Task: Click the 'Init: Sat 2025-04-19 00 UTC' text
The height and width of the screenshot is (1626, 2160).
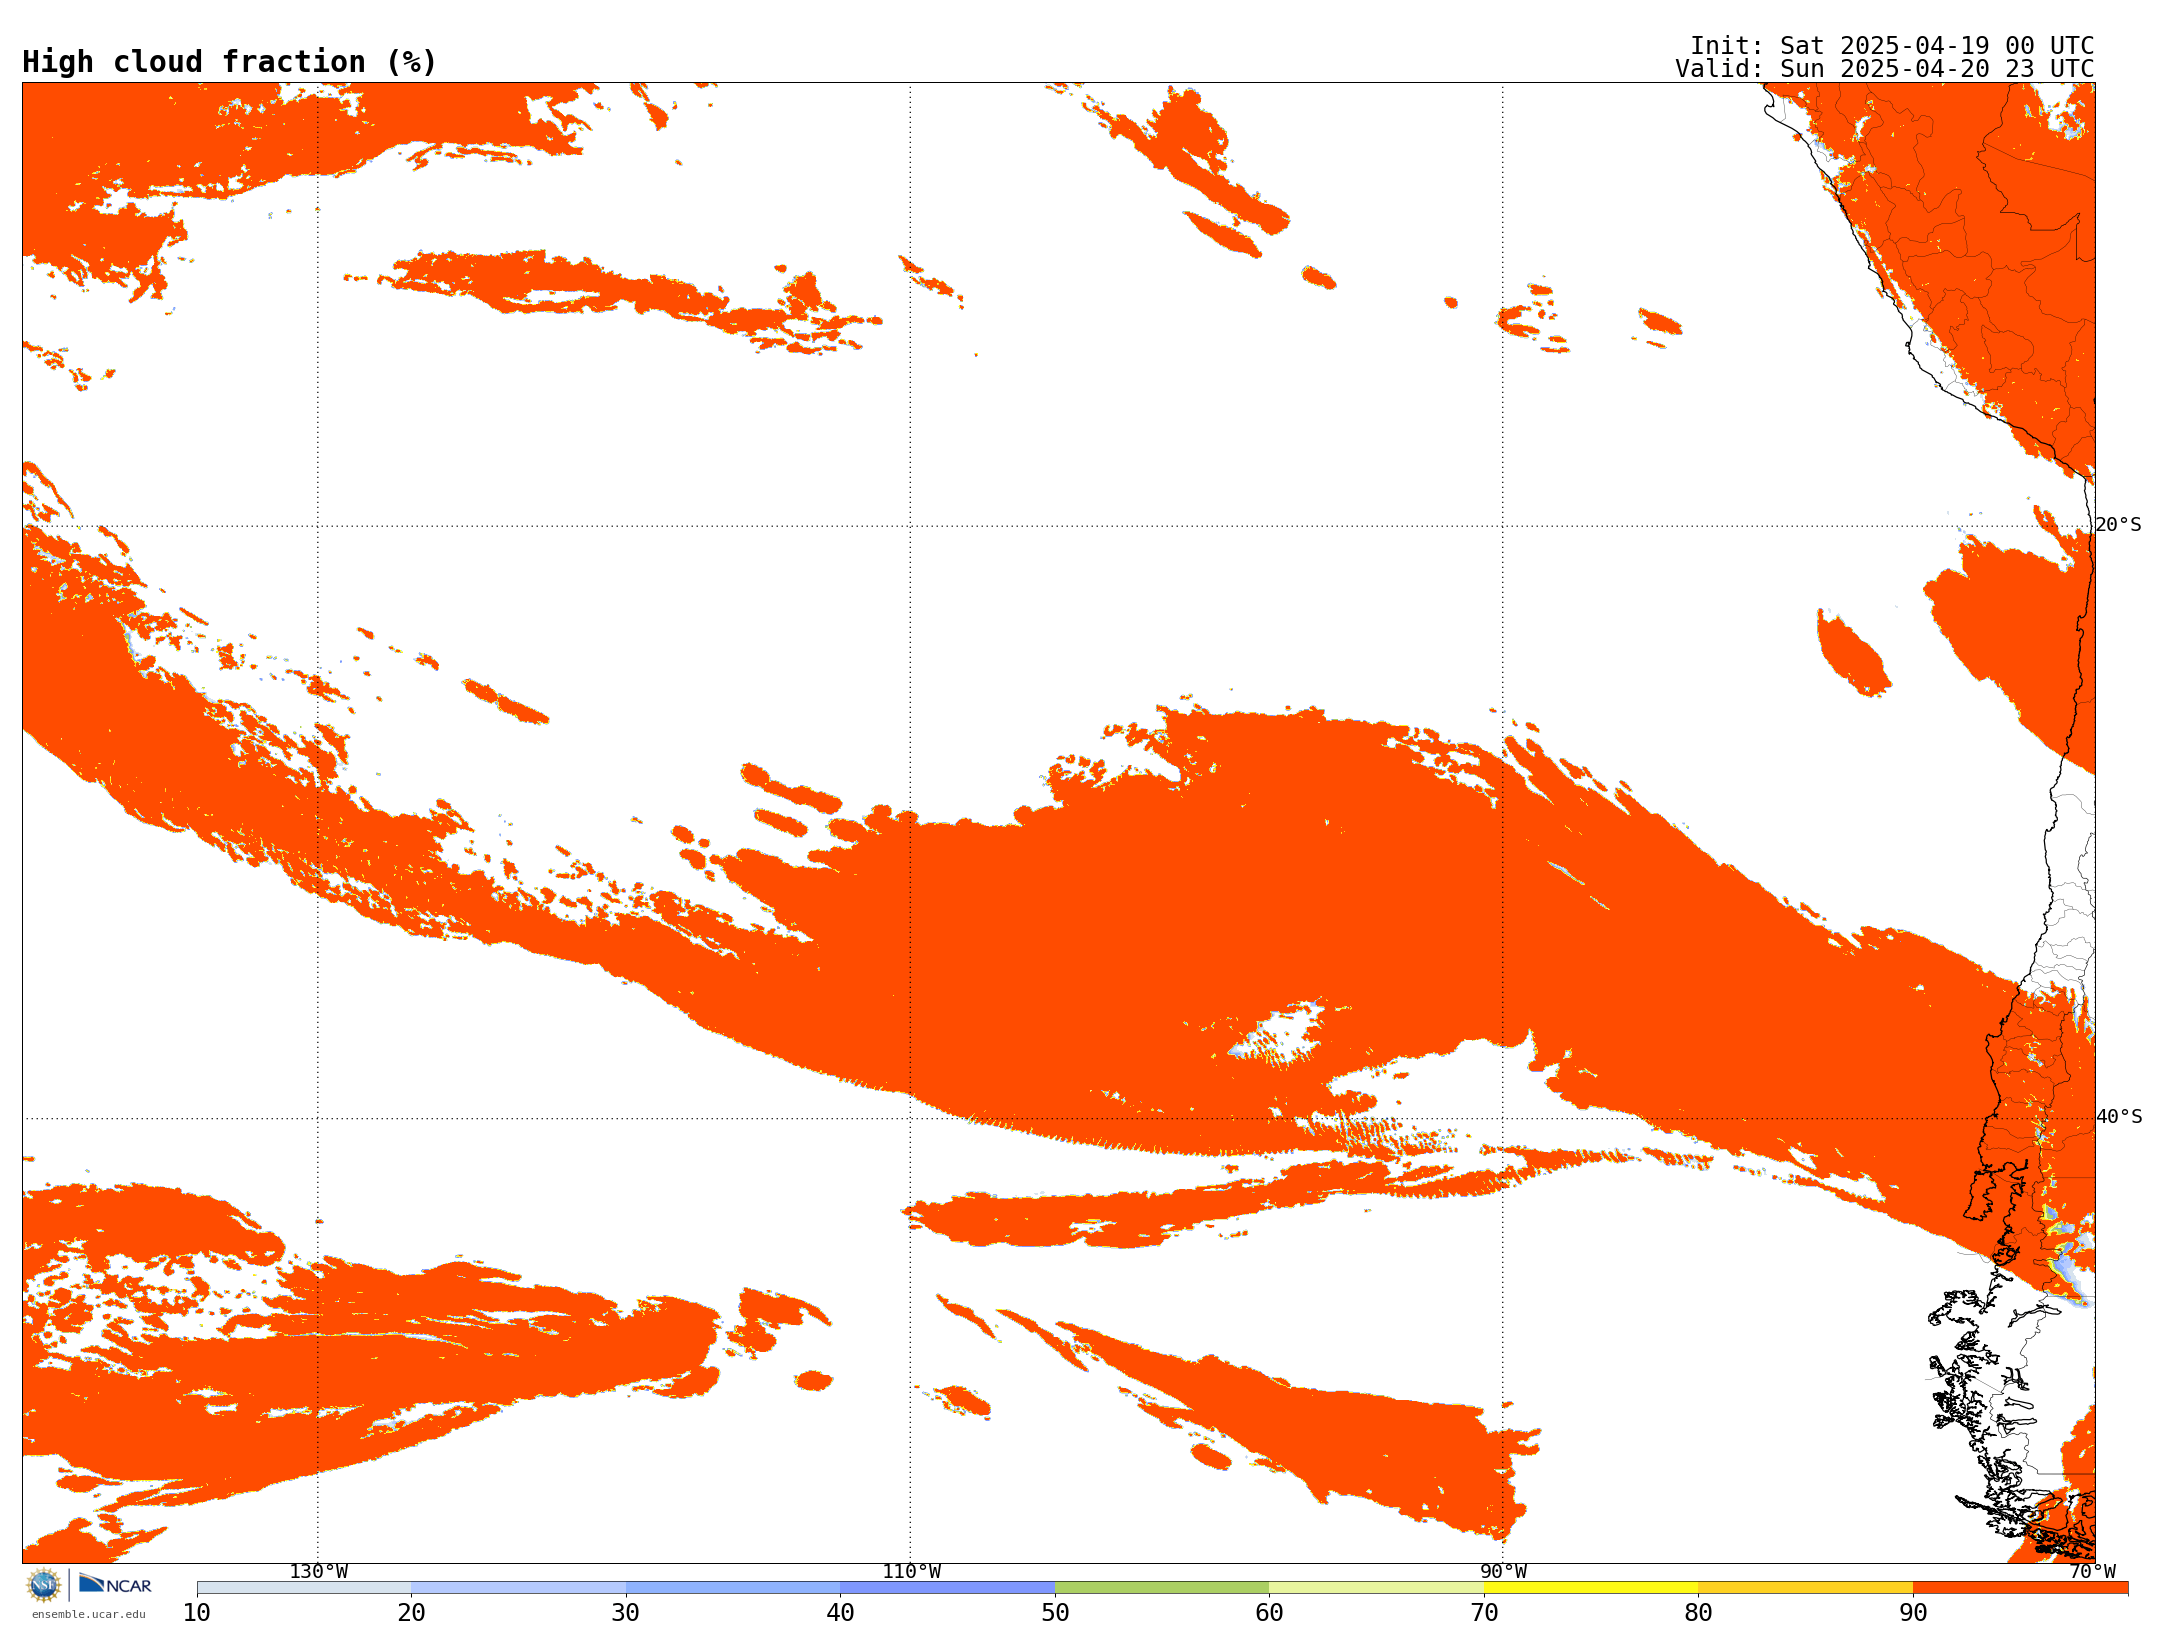Action: tap(1892, 46)
